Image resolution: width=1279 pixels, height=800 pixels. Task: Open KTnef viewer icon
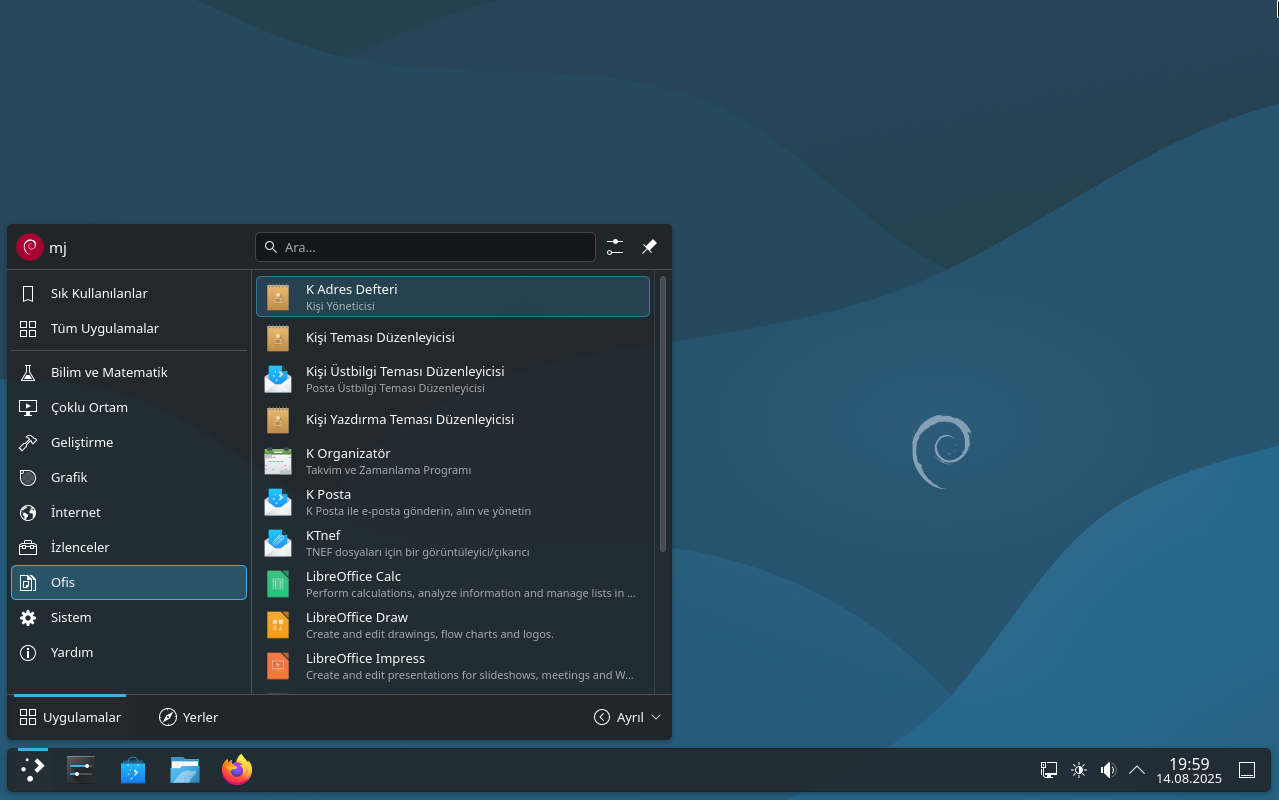coord(278,543)
